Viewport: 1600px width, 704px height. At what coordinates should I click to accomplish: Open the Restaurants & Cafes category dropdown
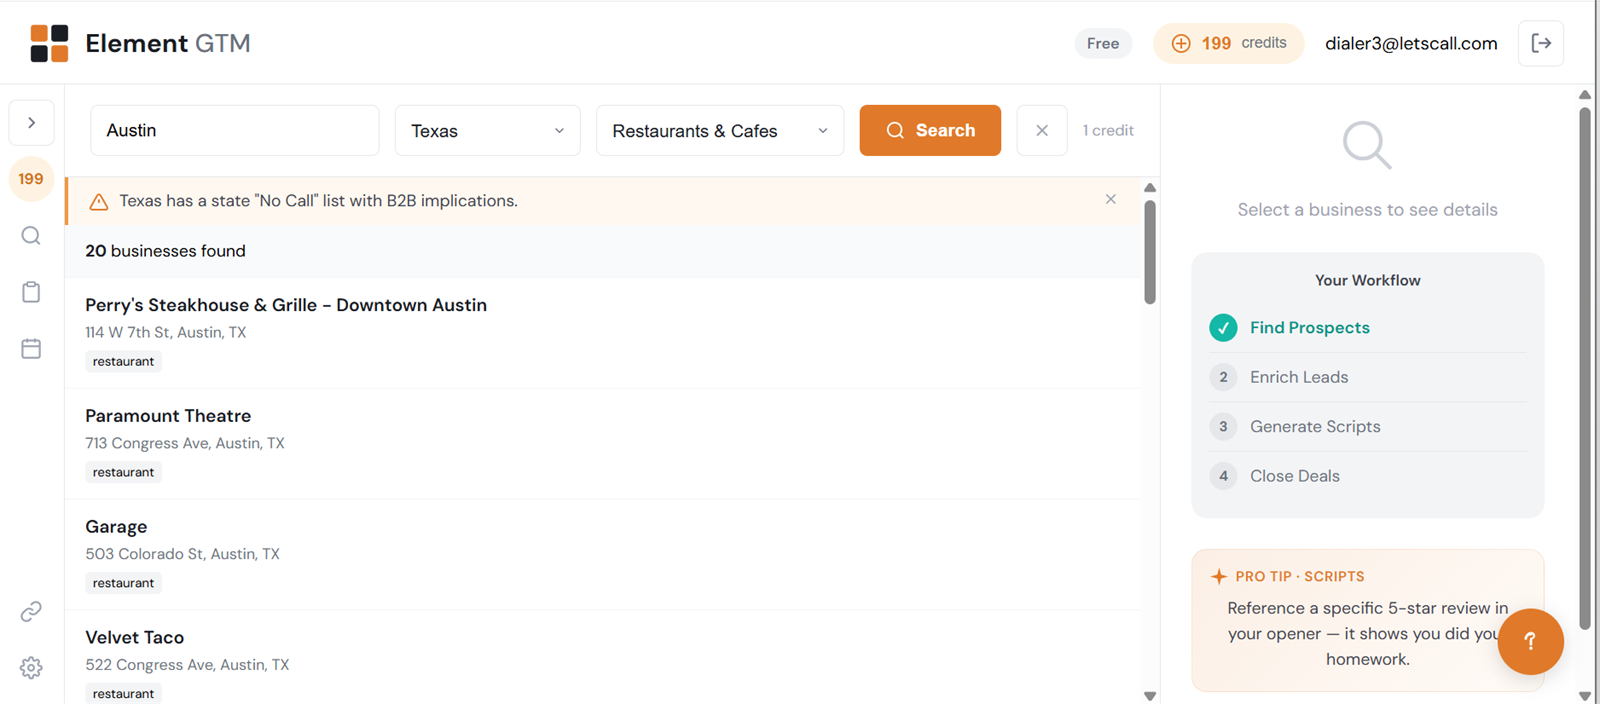719,131
